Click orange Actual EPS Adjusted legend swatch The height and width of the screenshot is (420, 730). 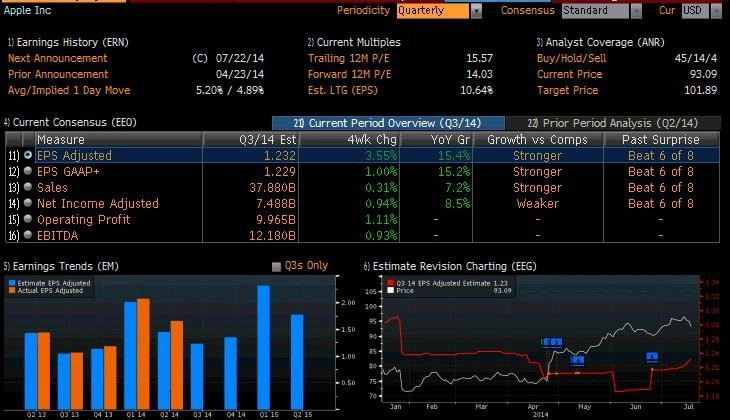point(12,291)
